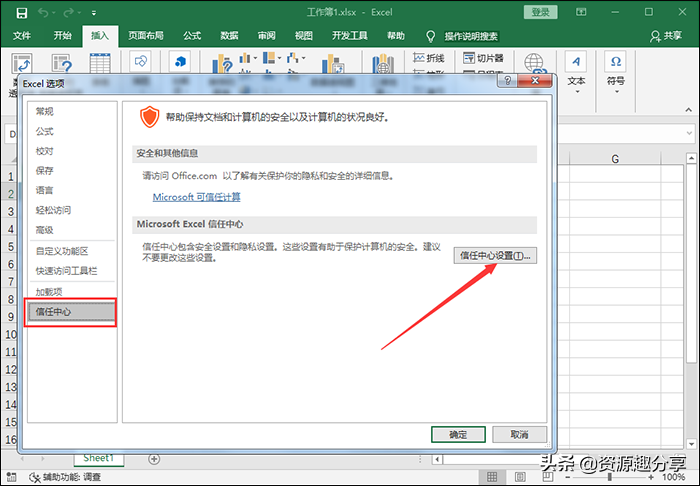
Task: Click the PivotChart icon
Action: click(333, 64)
